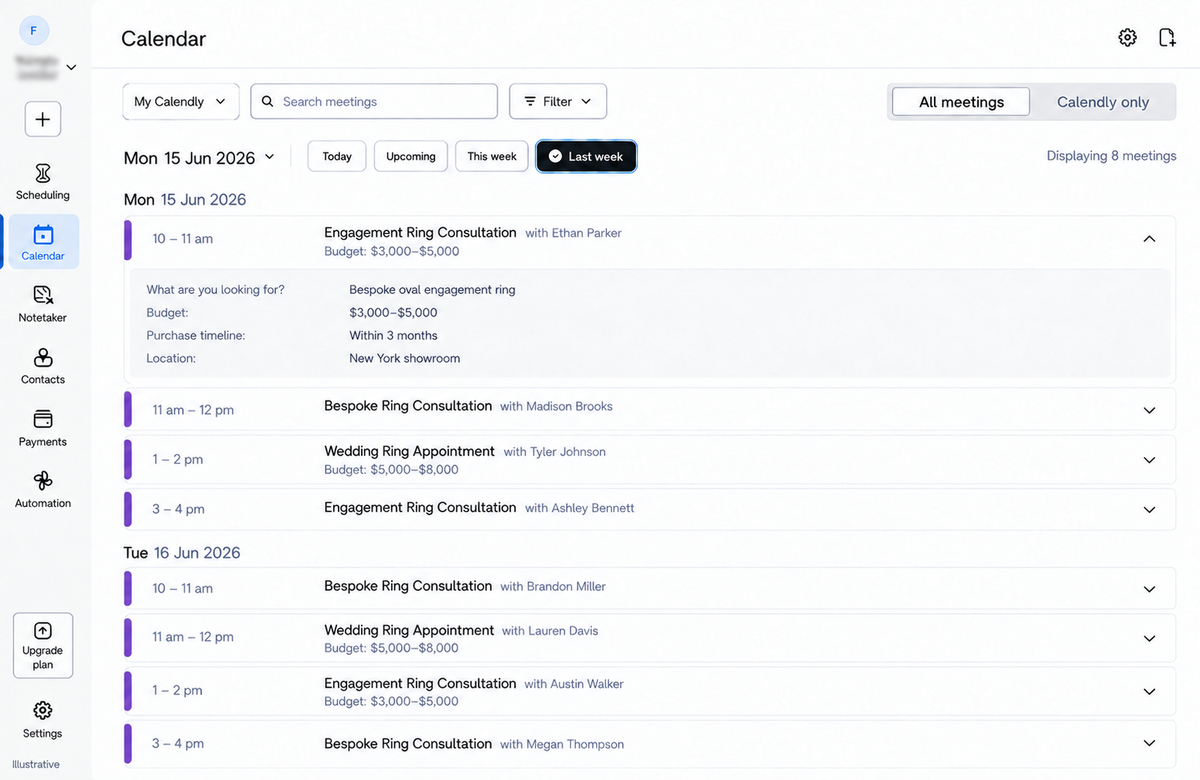The width and height of the screenshot is (1200, 780).
Task: Click the checkmark icon in Last week
Action: [x=555, y=156]
